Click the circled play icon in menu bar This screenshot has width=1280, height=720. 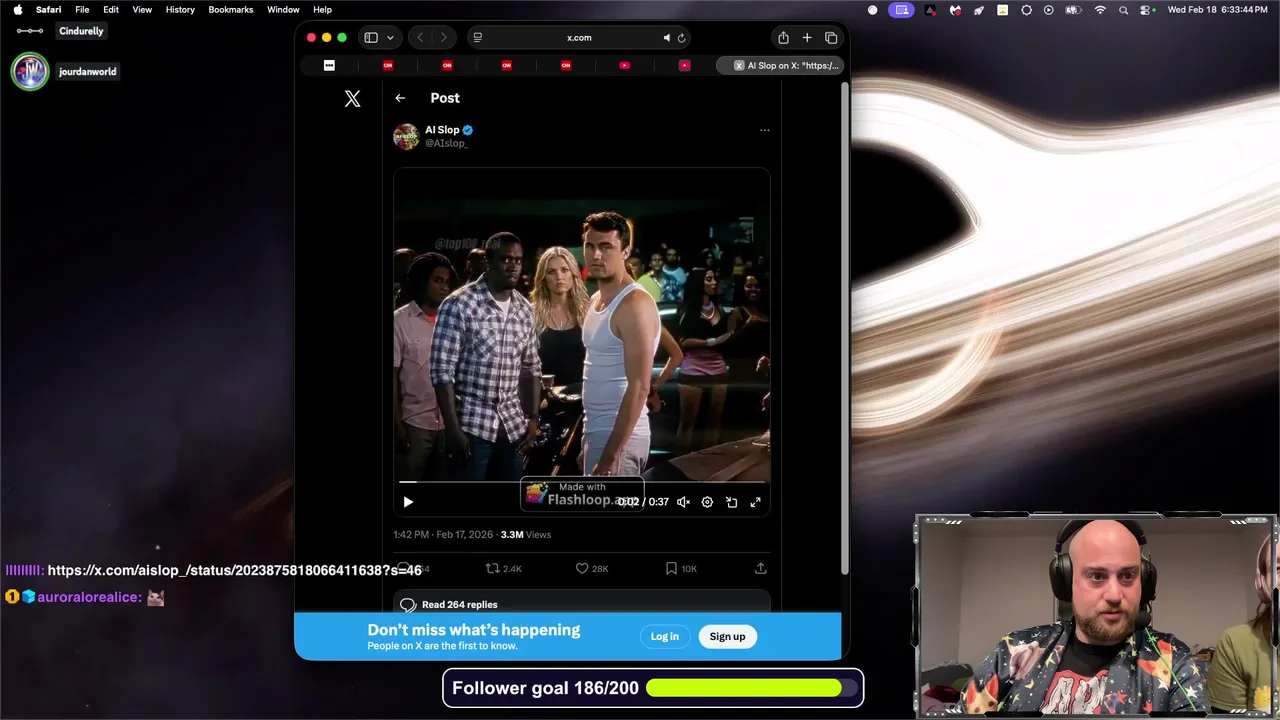(1048, 10)
